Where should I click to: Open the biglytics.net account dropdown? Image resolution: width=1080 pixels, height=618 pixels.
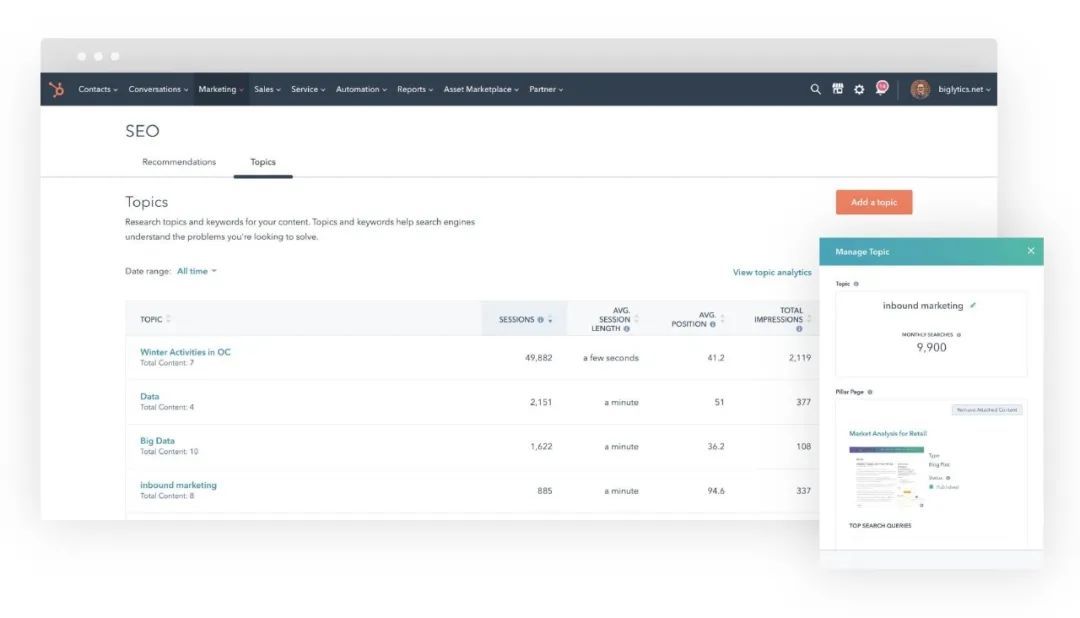[x=964, y=89]
